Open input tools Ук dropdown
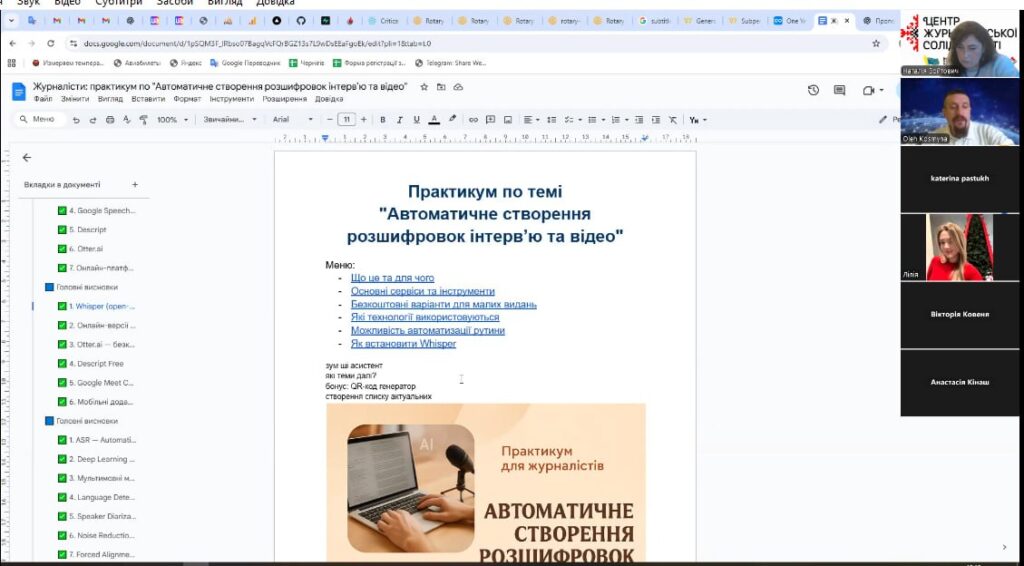 click(x=697, y=120)
